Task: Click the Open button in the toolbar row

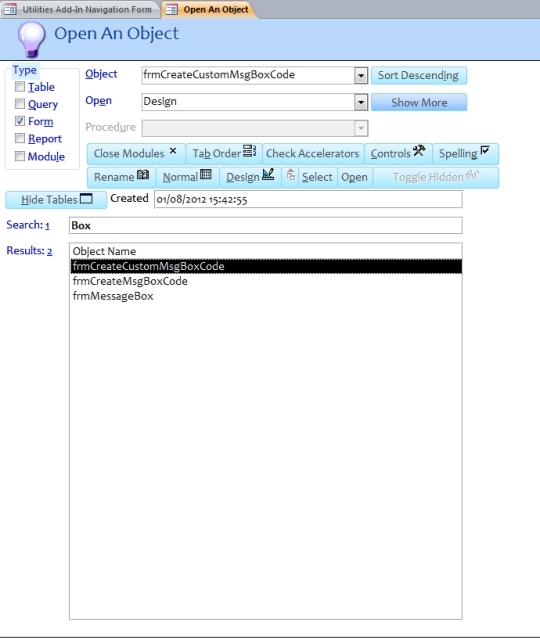Action: (354, 177)
